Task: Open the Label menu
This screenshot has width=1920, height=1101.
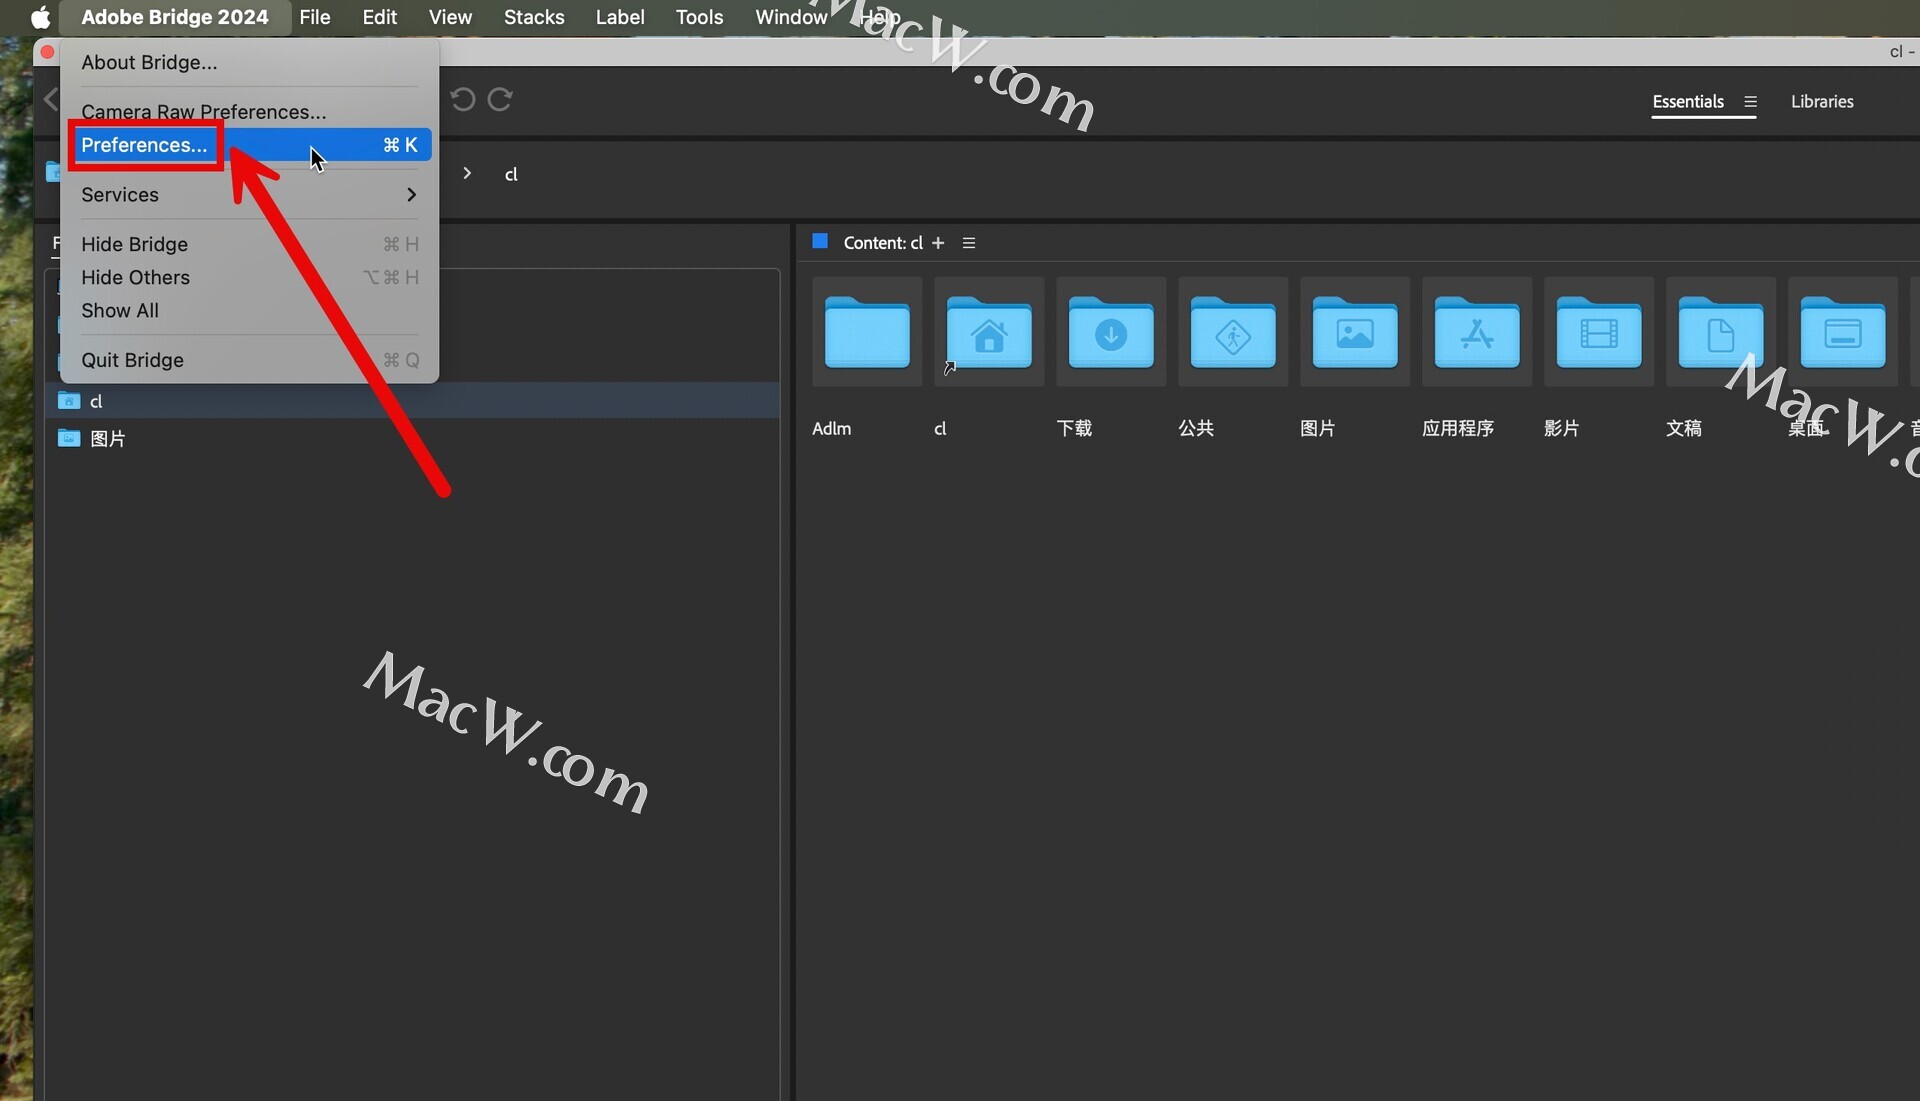Action: 619,17
